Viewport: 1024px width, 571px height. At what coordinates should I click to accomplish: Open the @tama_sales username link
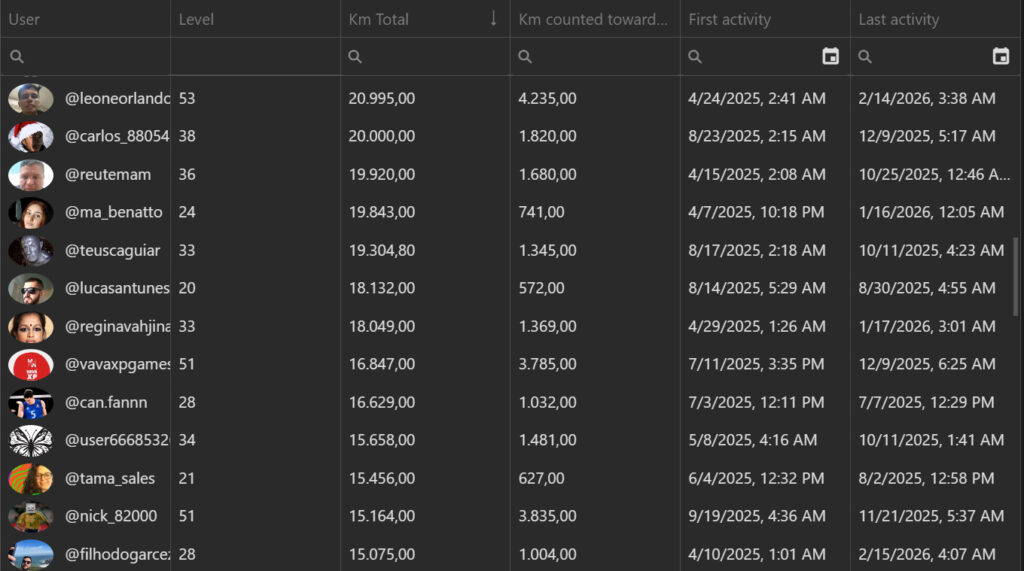click(110, 478)
